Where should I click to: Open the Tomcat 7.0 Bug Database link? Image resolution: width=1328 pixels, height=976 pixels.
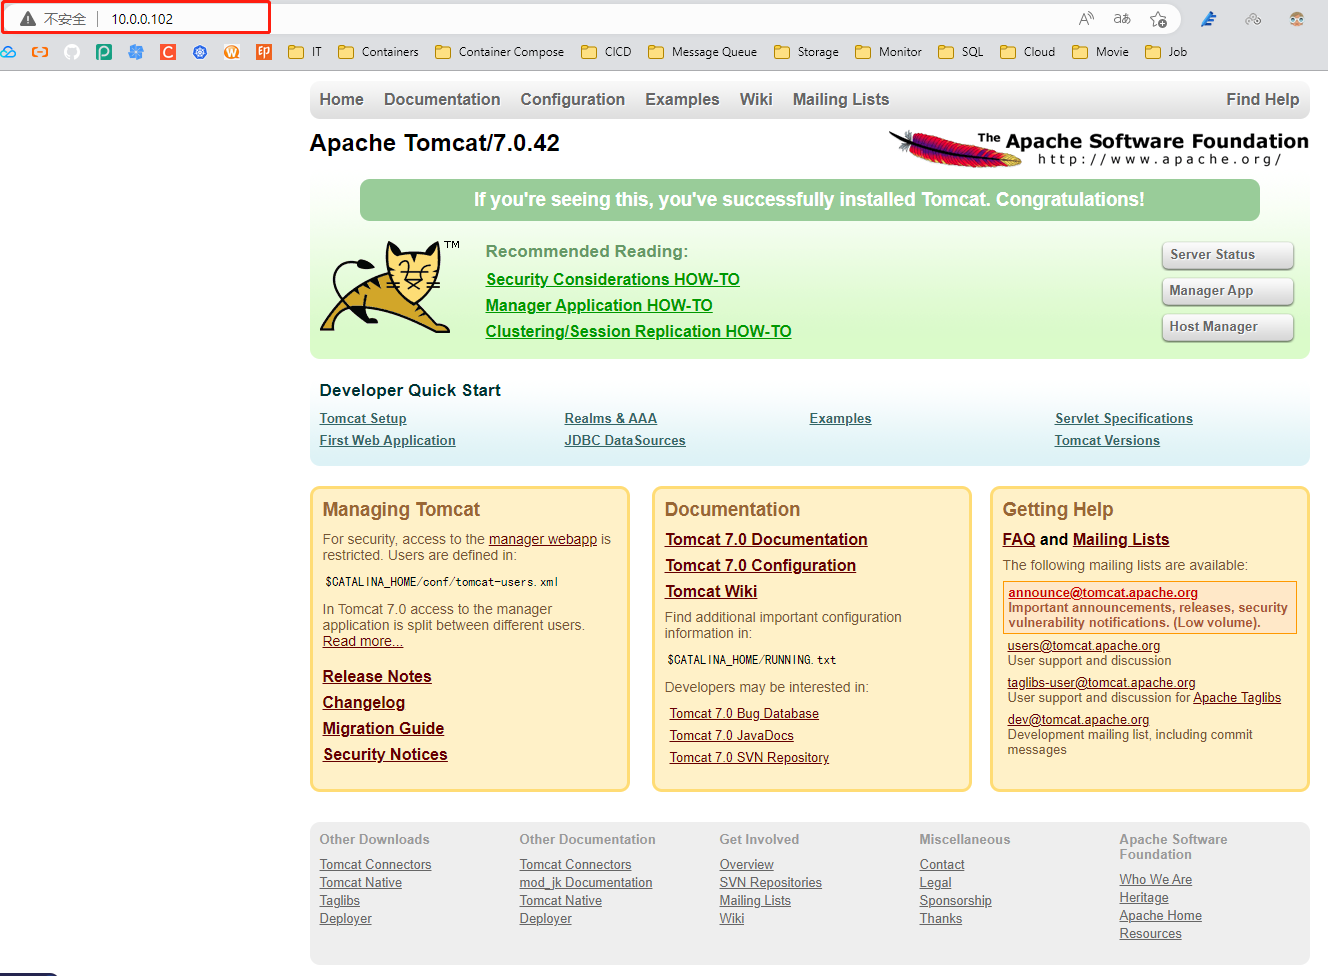[x=744, y=713]
